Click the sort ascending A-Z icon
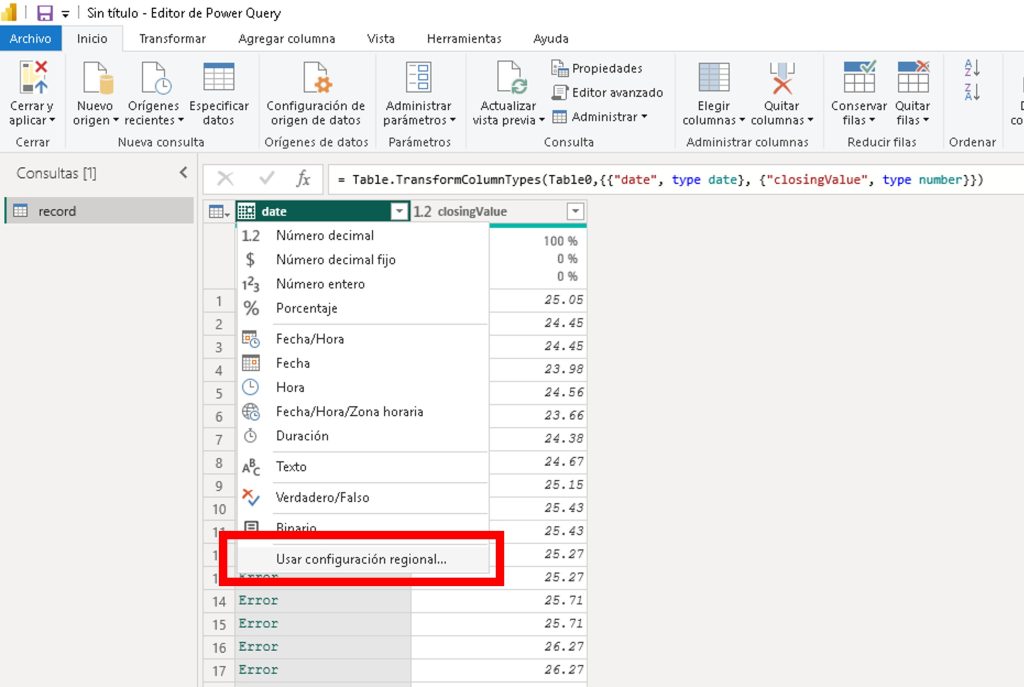The image size is (1024, 687). tap(972, 68)
